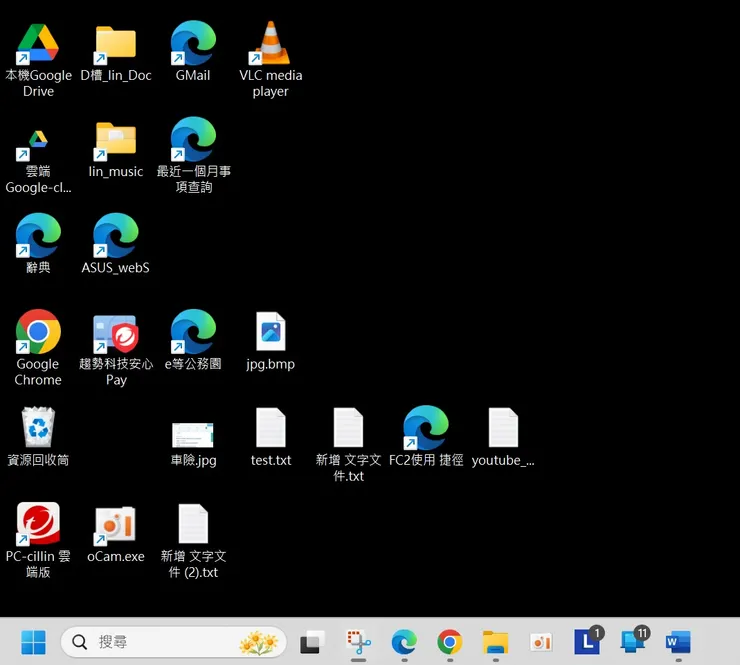Open oCam from the taskbar
The height and width of the screenshot is (665, 740).
[x=541, y=642]
